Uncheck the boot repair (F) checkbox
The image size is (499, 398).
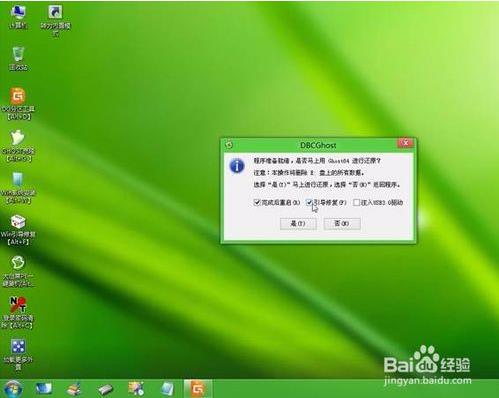click(x=309, y=202)
